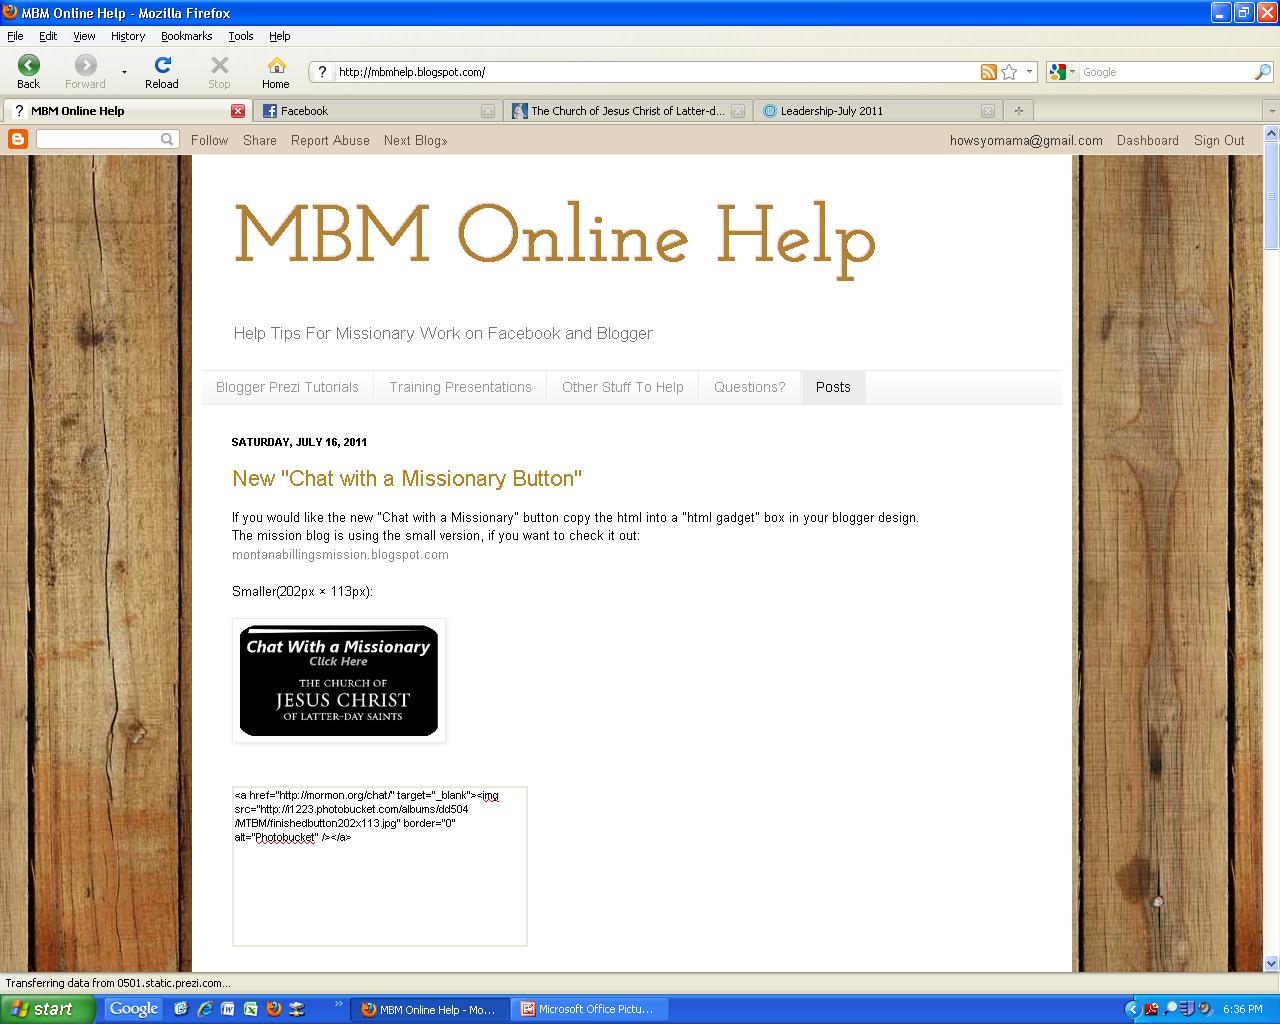Open the Tools menu

click(241, 36)
